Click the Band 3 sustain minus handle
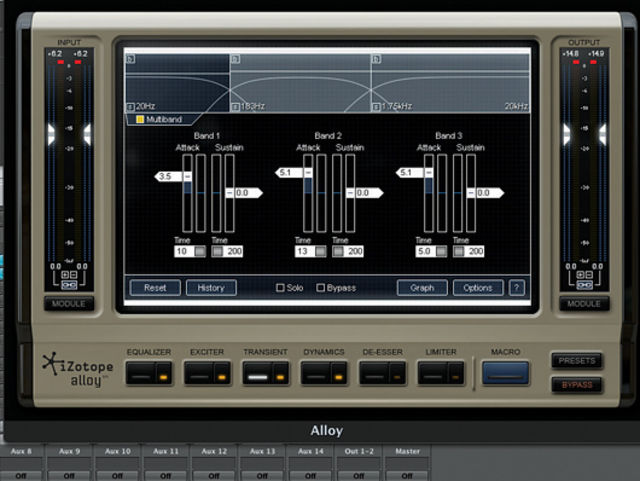Screen dimensions: 640x481 tap(471, 193)
